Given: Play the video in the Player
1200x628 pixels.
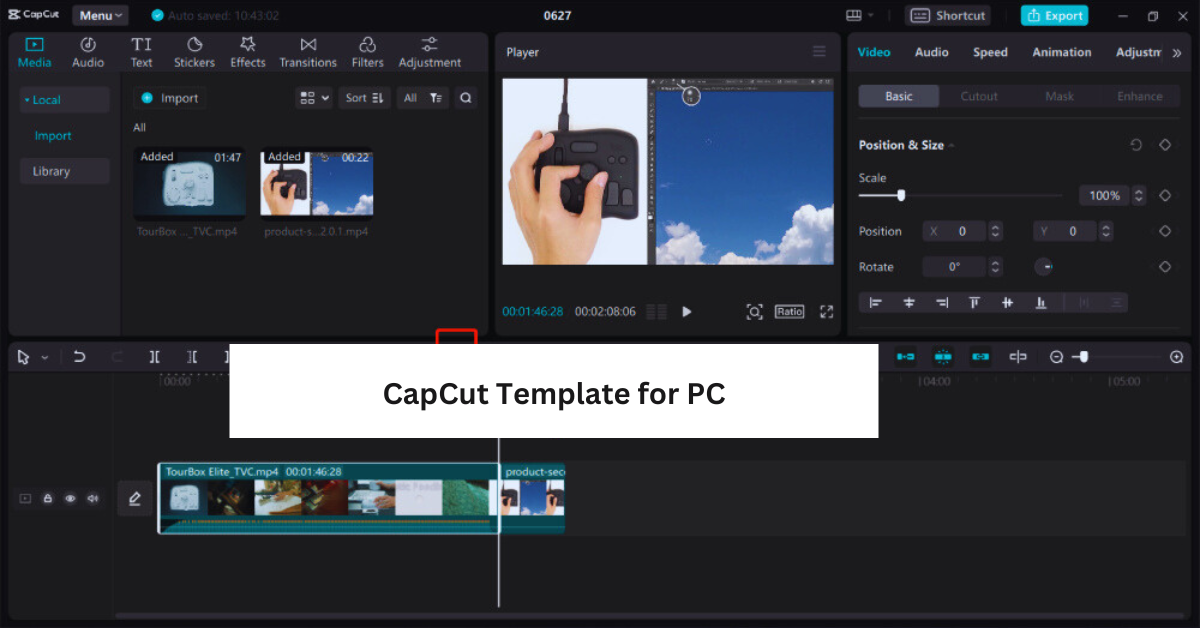Looking at the screenshot, I should pyautogui.click(x=687, y=312).
